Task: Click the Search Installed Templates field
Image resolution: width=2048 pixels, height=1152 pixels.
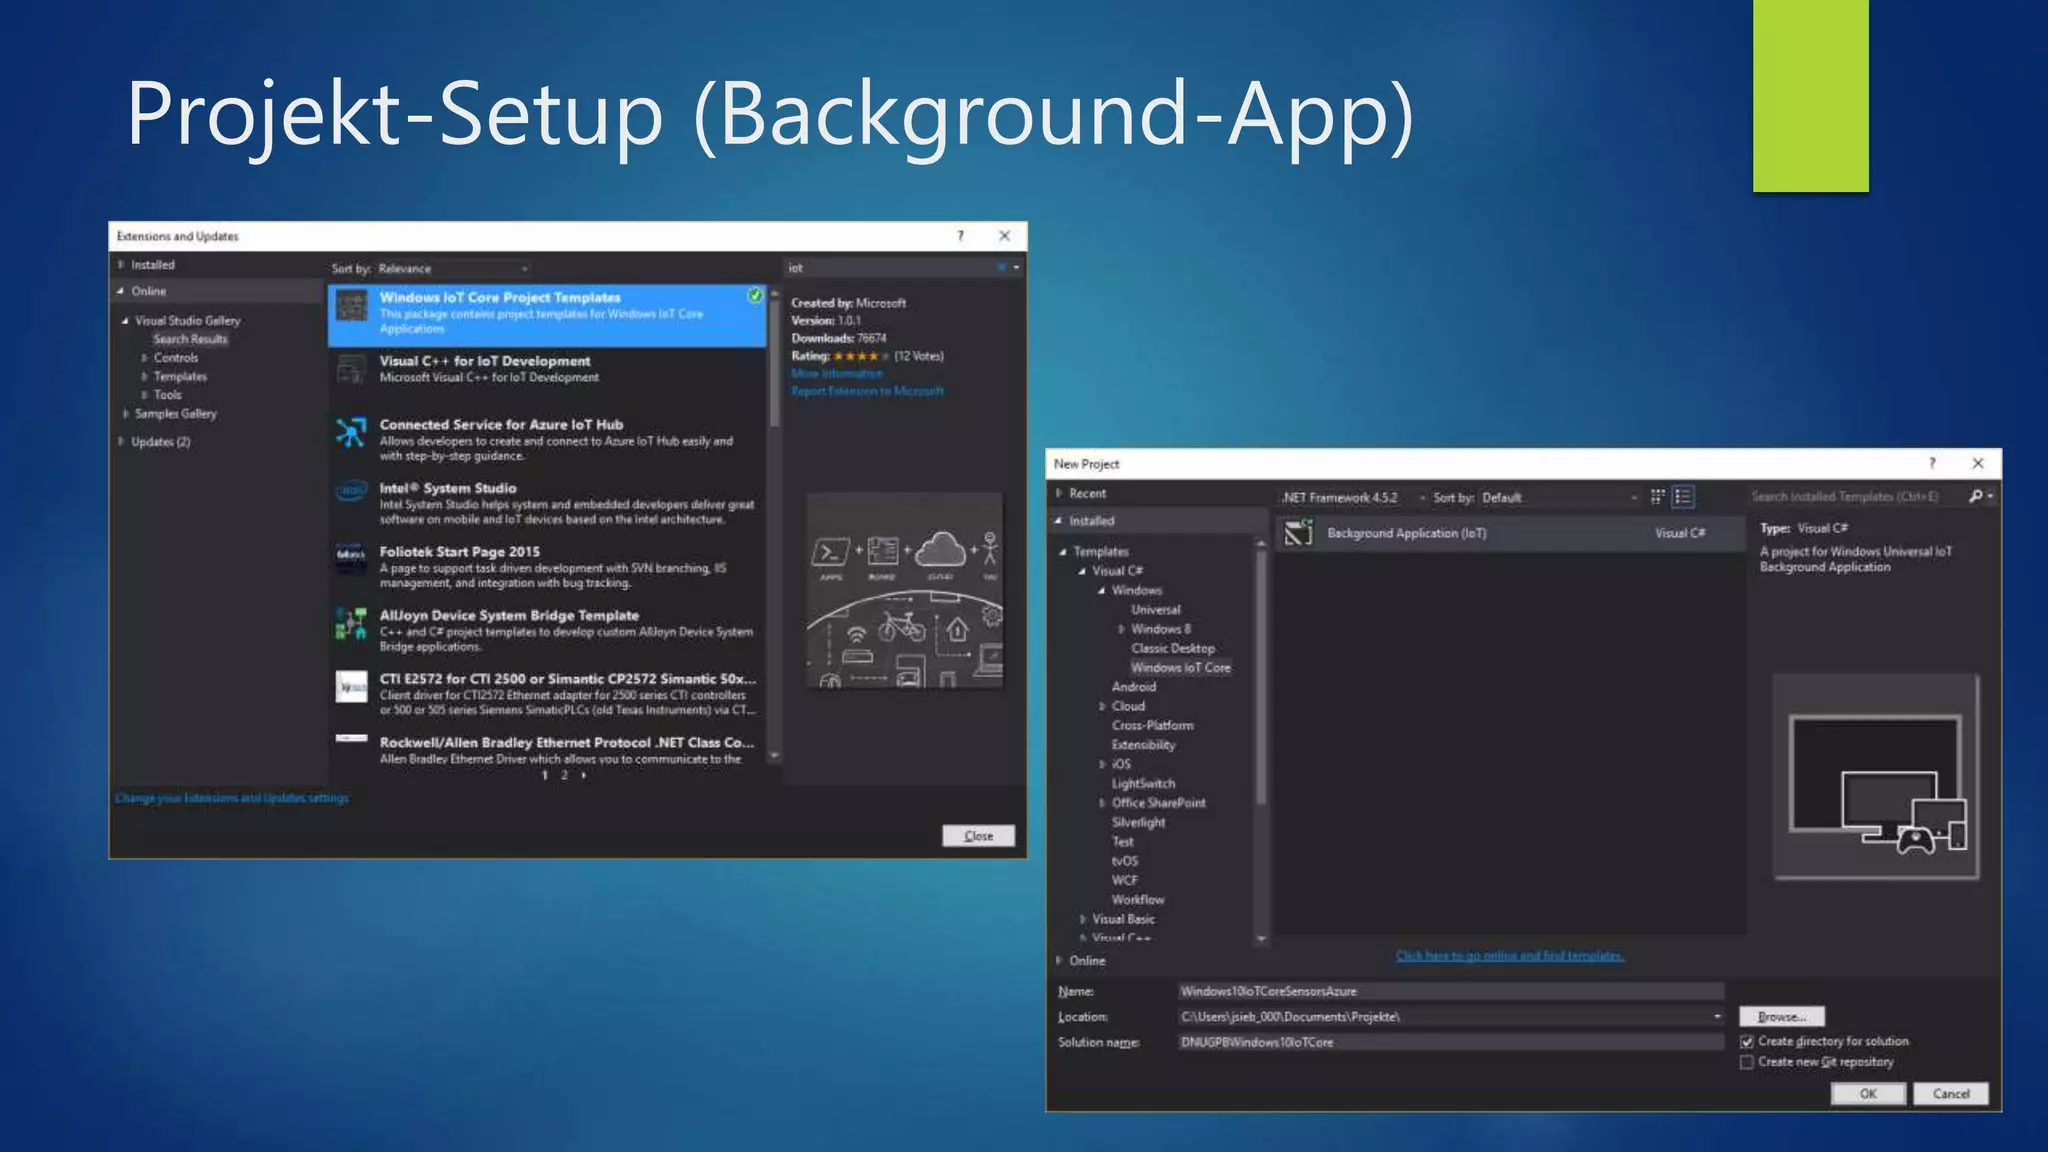Action: point(1857,496)
